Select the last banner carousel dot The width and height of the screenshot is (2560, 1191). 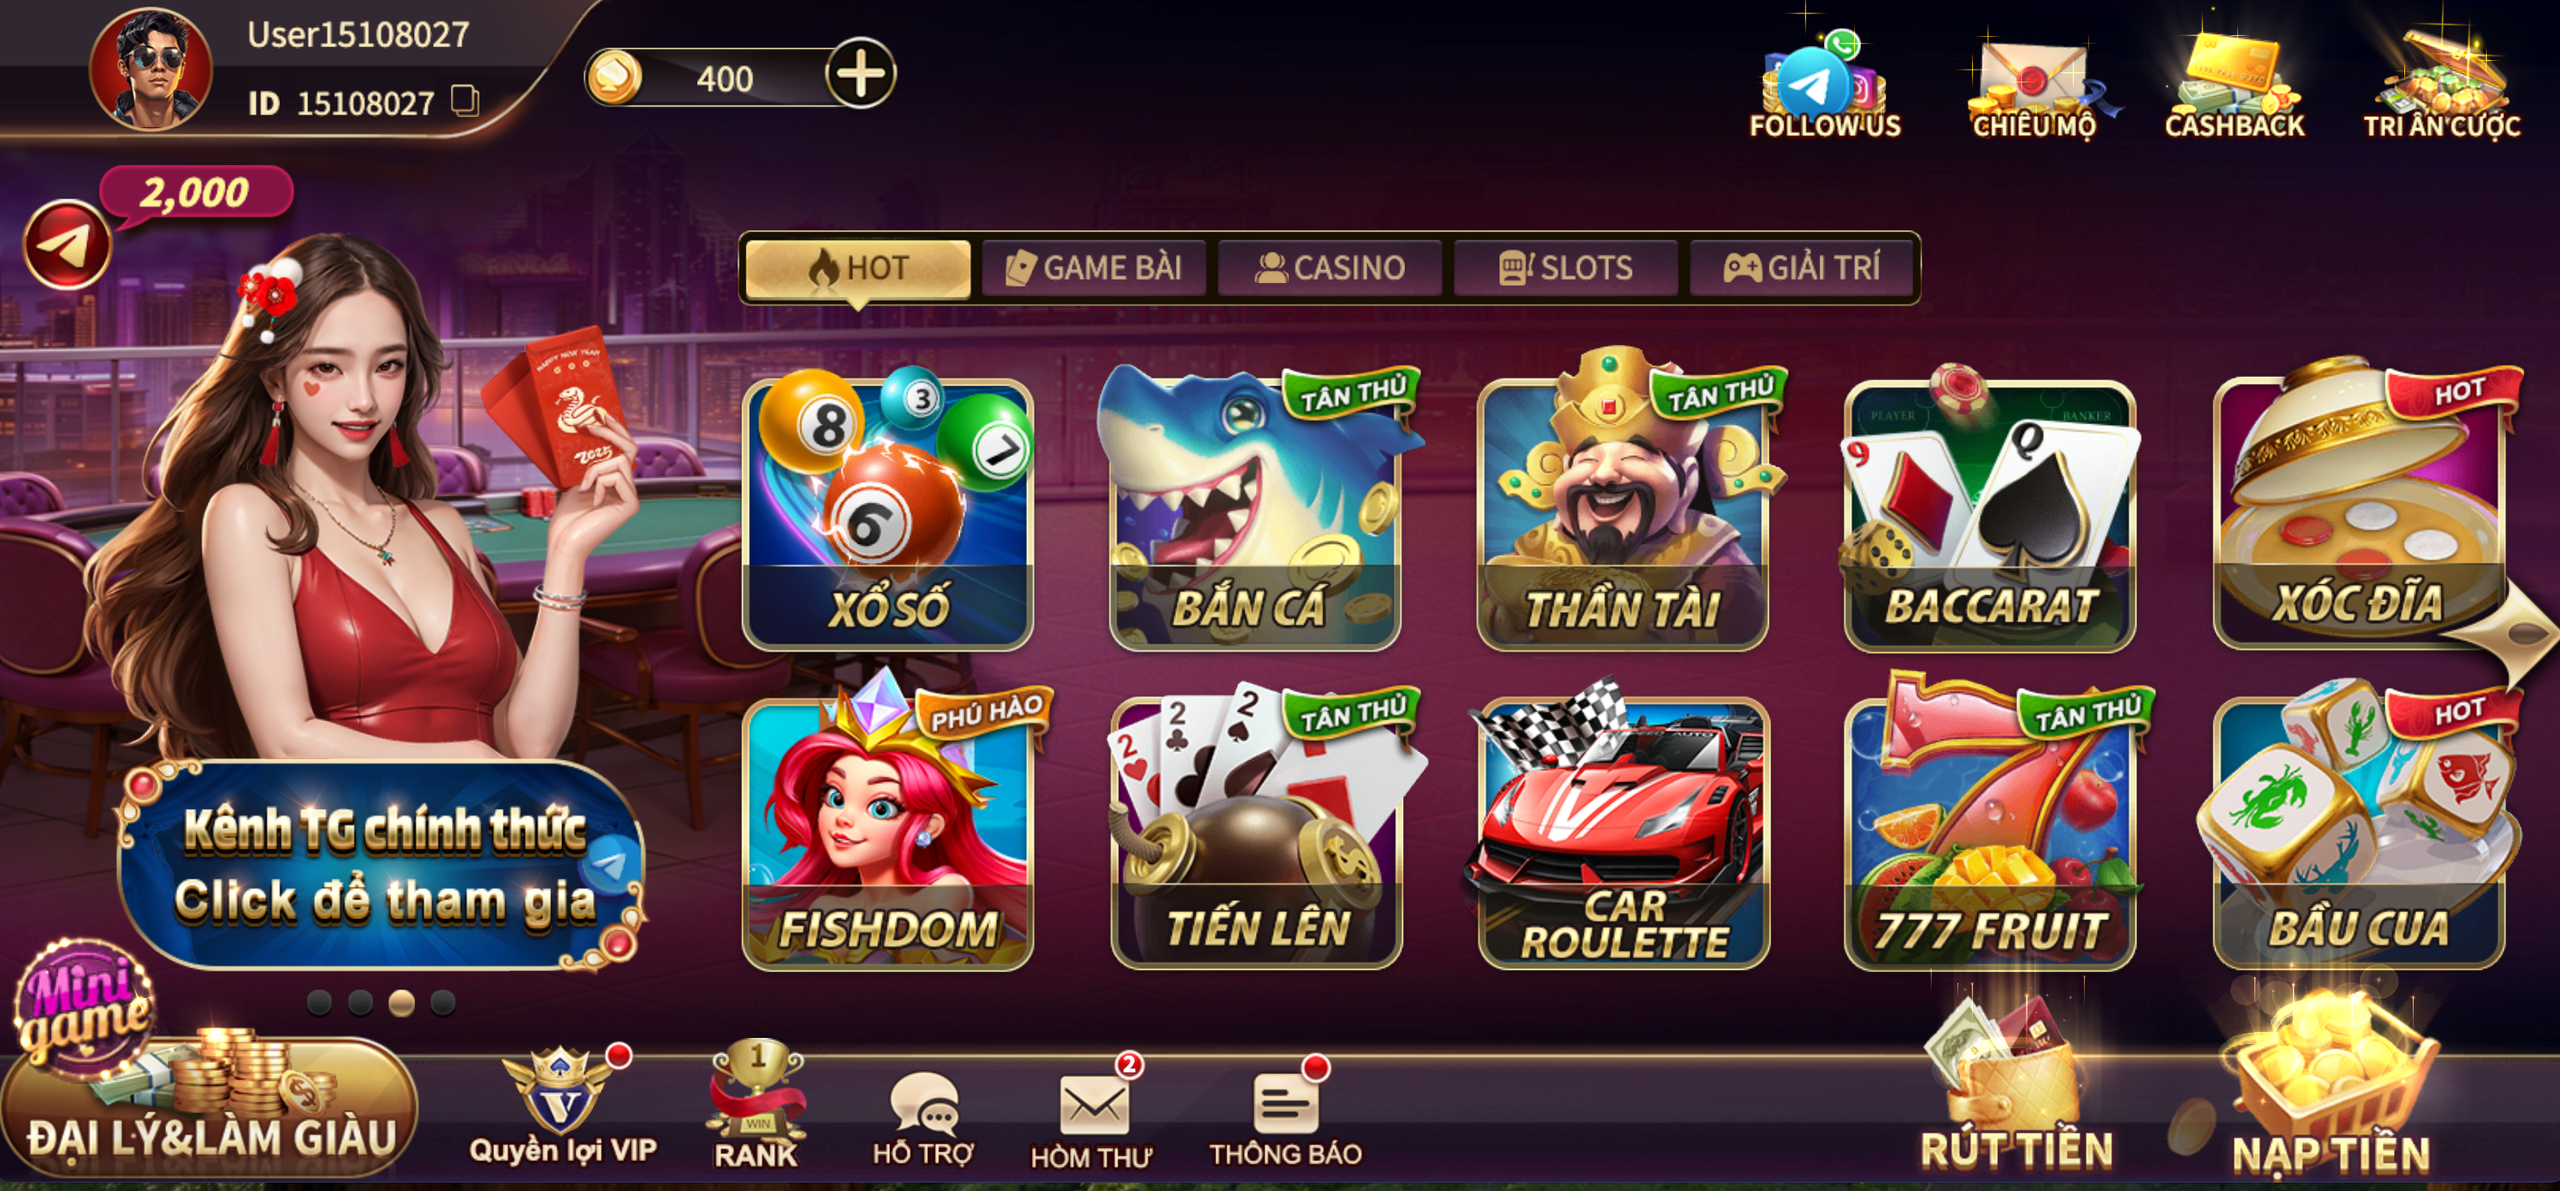[x=443, y=1002]
